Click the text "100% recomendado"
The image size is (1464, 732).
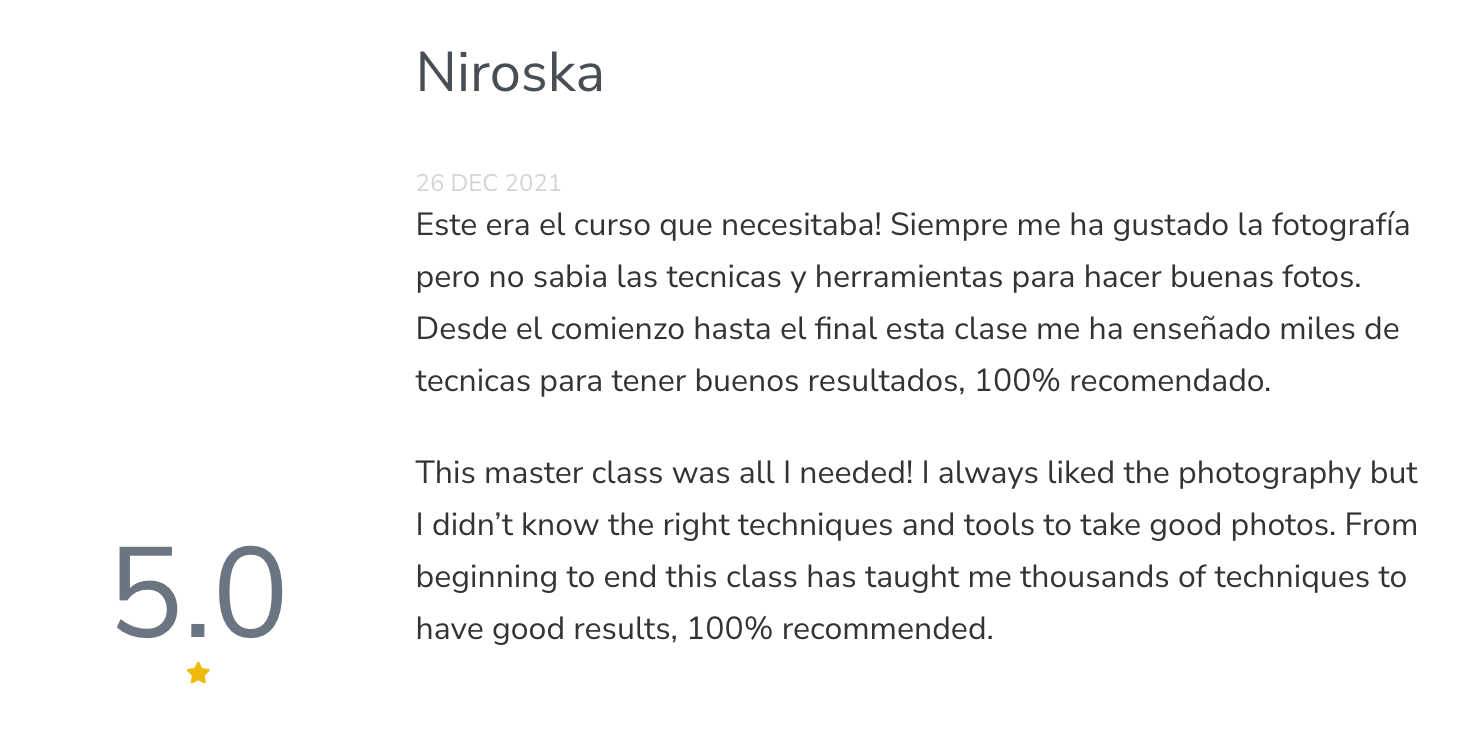[1122, 382]
